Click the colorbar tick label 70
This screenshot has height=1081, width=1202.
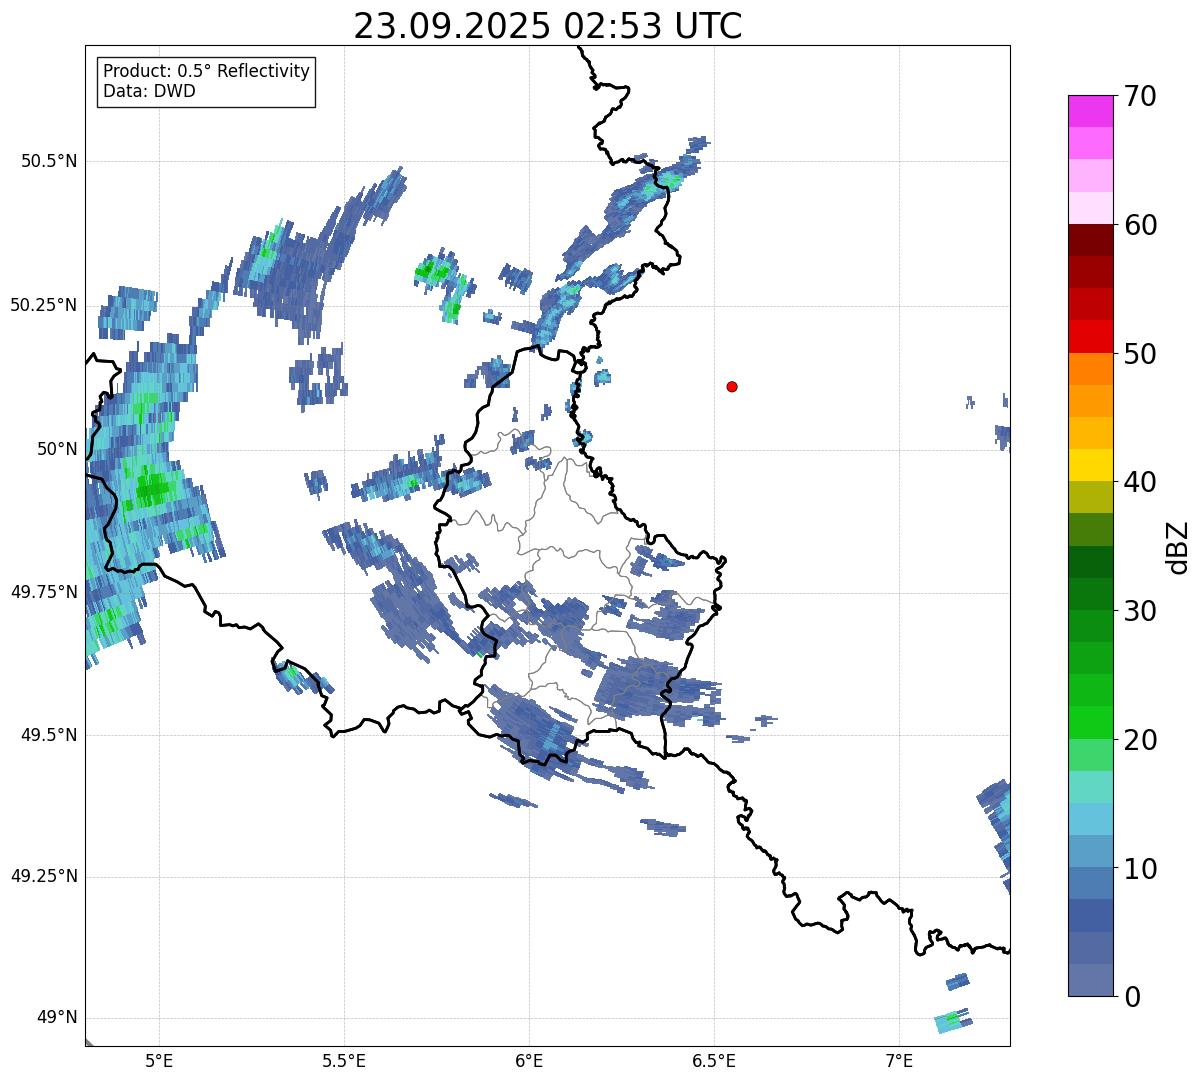pos(1140,96)
